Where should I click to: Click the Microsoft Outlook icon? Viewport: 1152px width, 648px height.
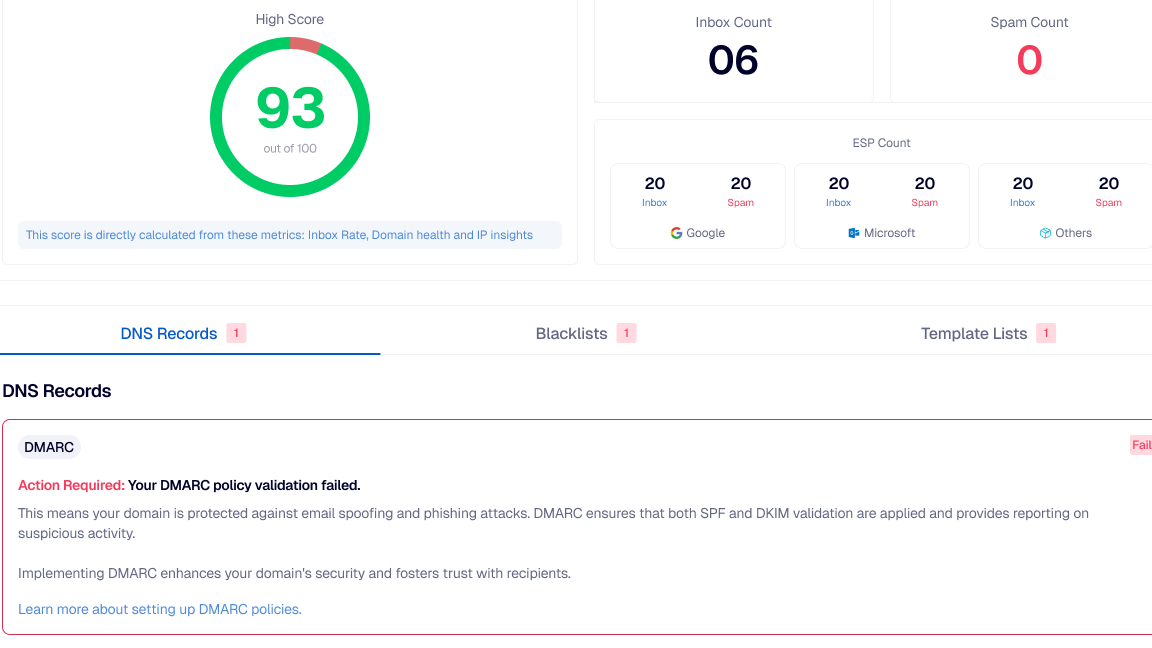coord(854,233)
